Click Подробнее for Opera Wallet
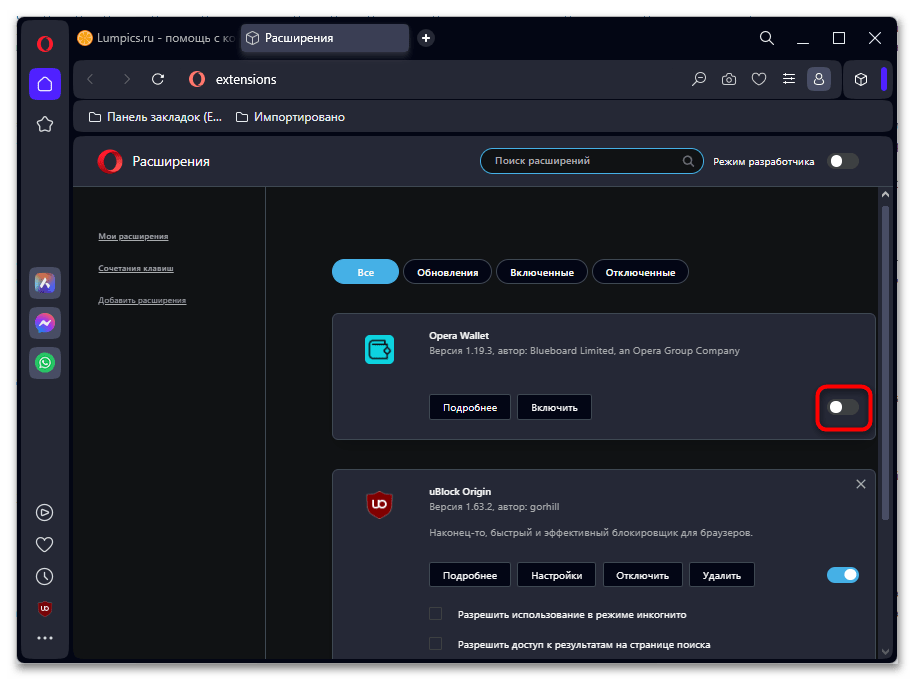 tap(470, 407)
